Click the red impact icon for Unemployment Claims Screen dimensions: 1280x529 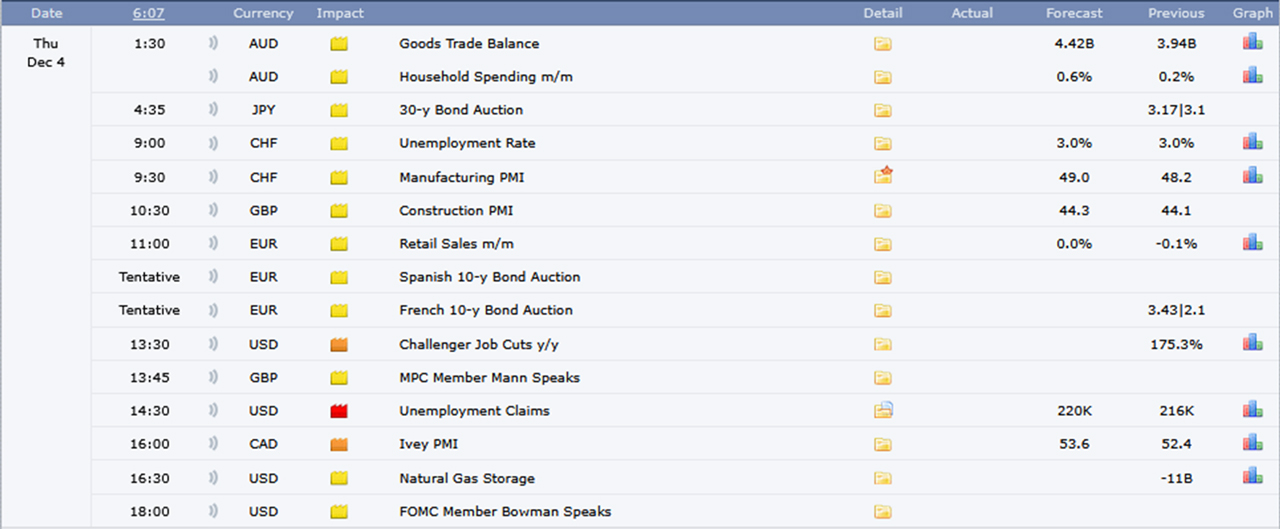tap(339, 411)
